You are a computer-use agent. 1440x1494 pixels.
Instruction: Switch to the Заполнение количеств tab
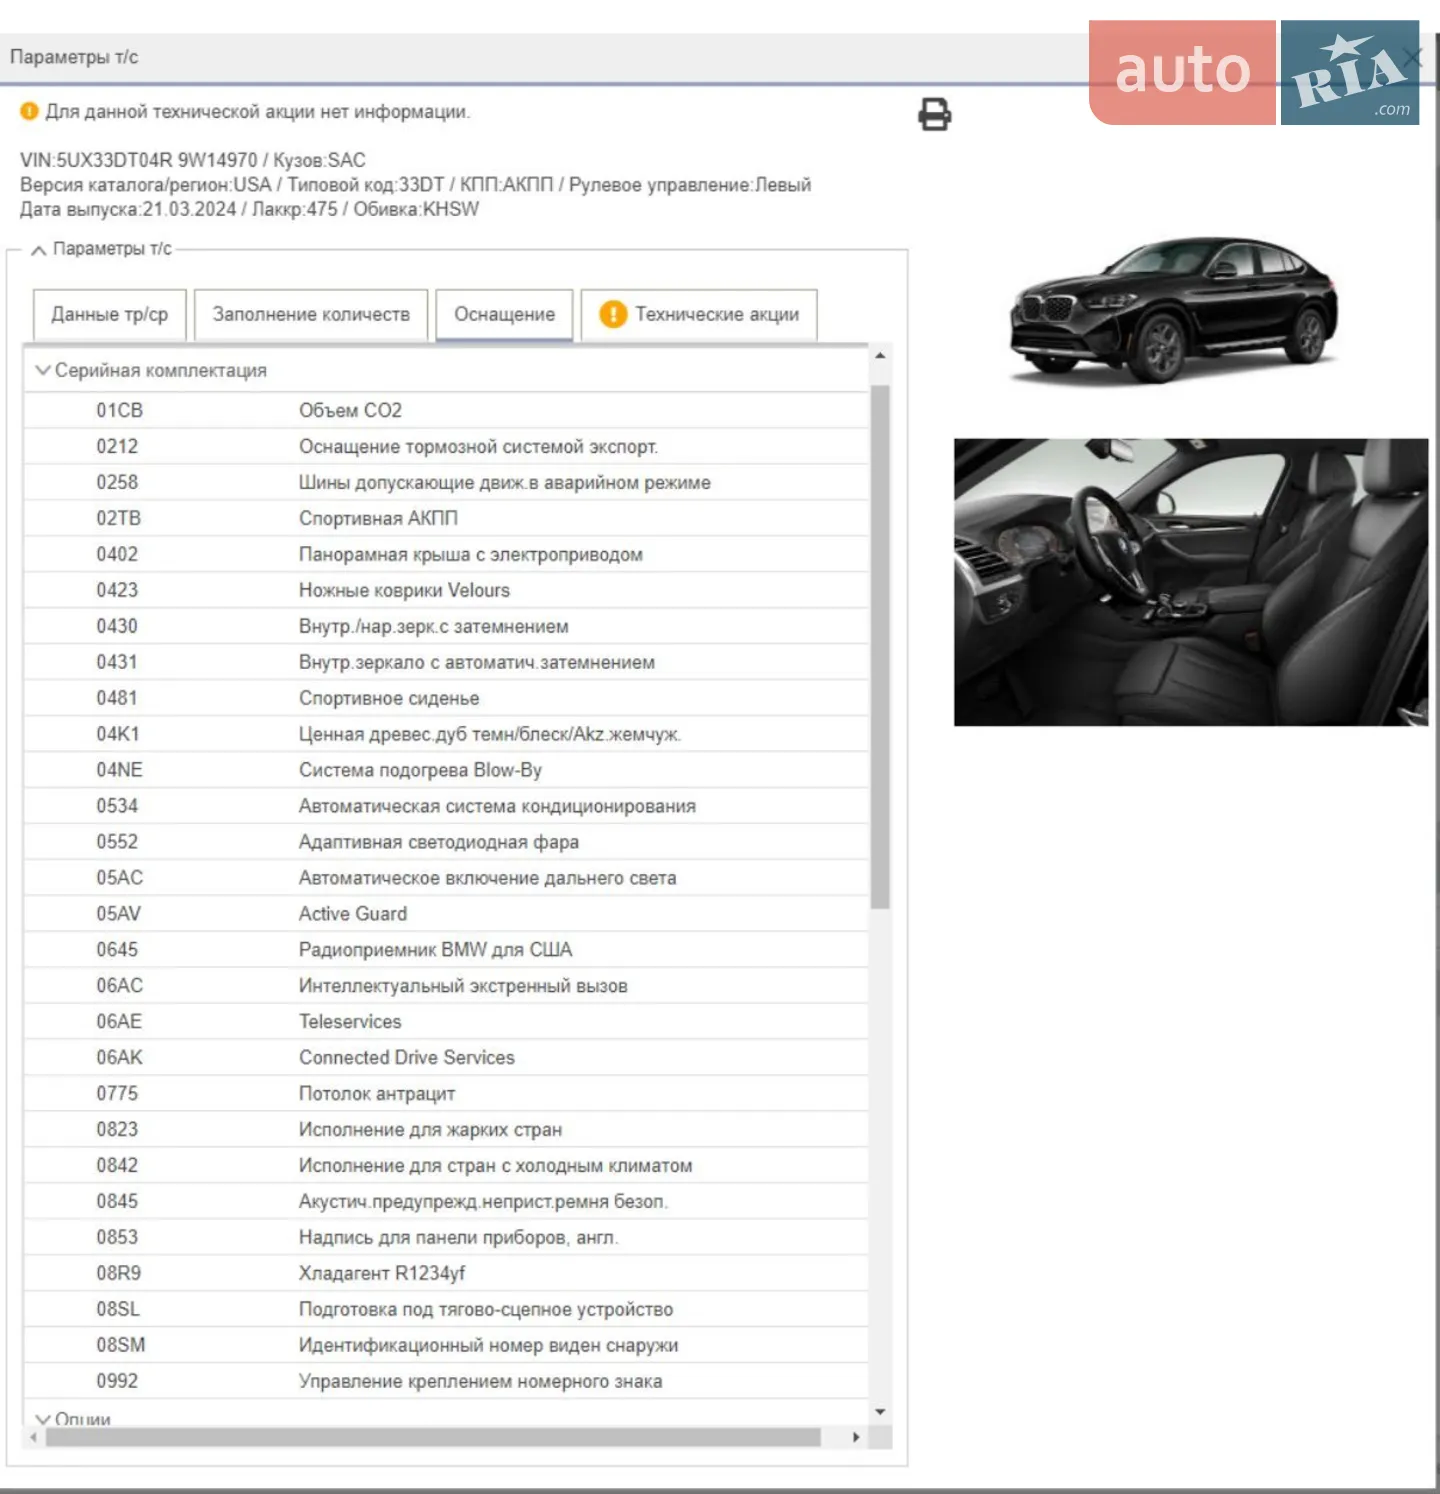[311, 314]
